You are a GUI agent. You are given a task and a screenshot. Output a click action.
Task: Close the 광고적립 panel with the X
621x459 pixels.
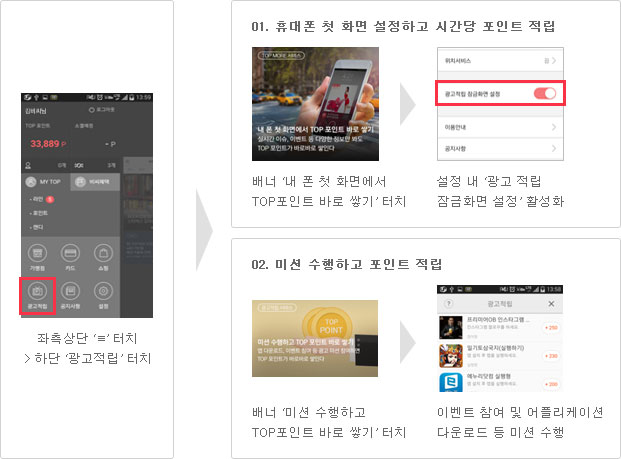click(551, 303)
